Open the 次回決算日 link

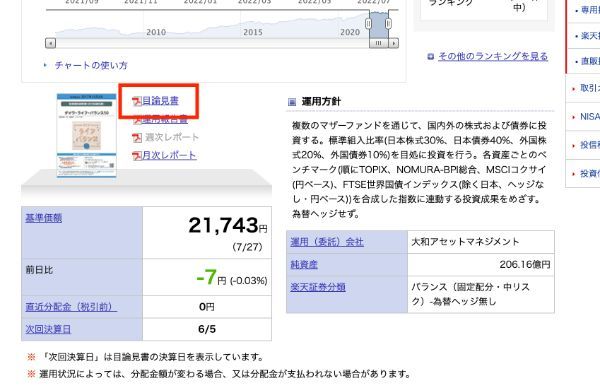48,329
